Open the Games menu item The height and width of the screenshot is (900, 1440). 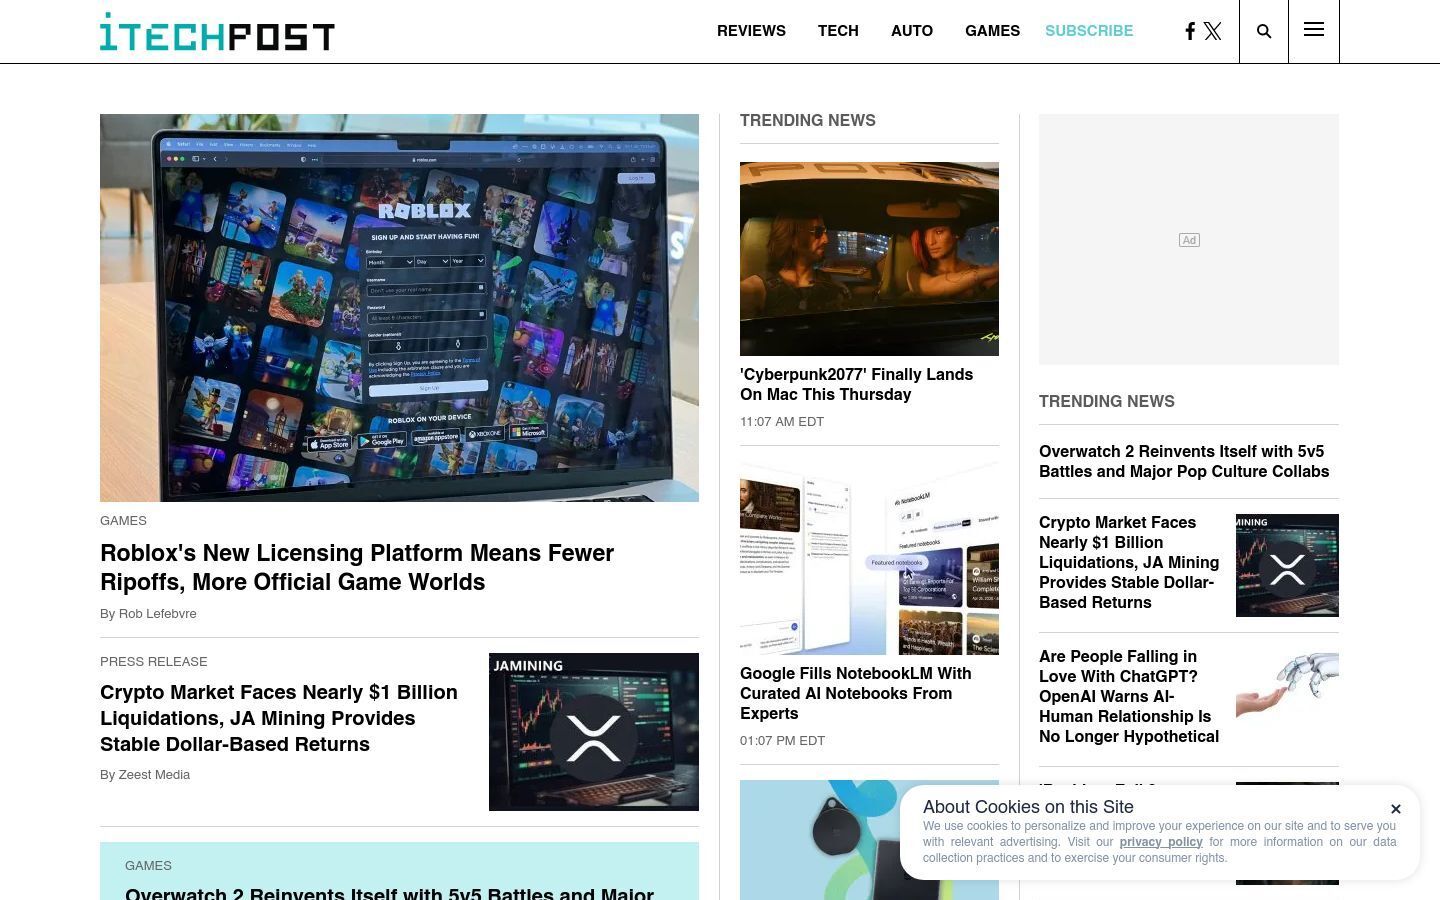(x=992, y=31)
